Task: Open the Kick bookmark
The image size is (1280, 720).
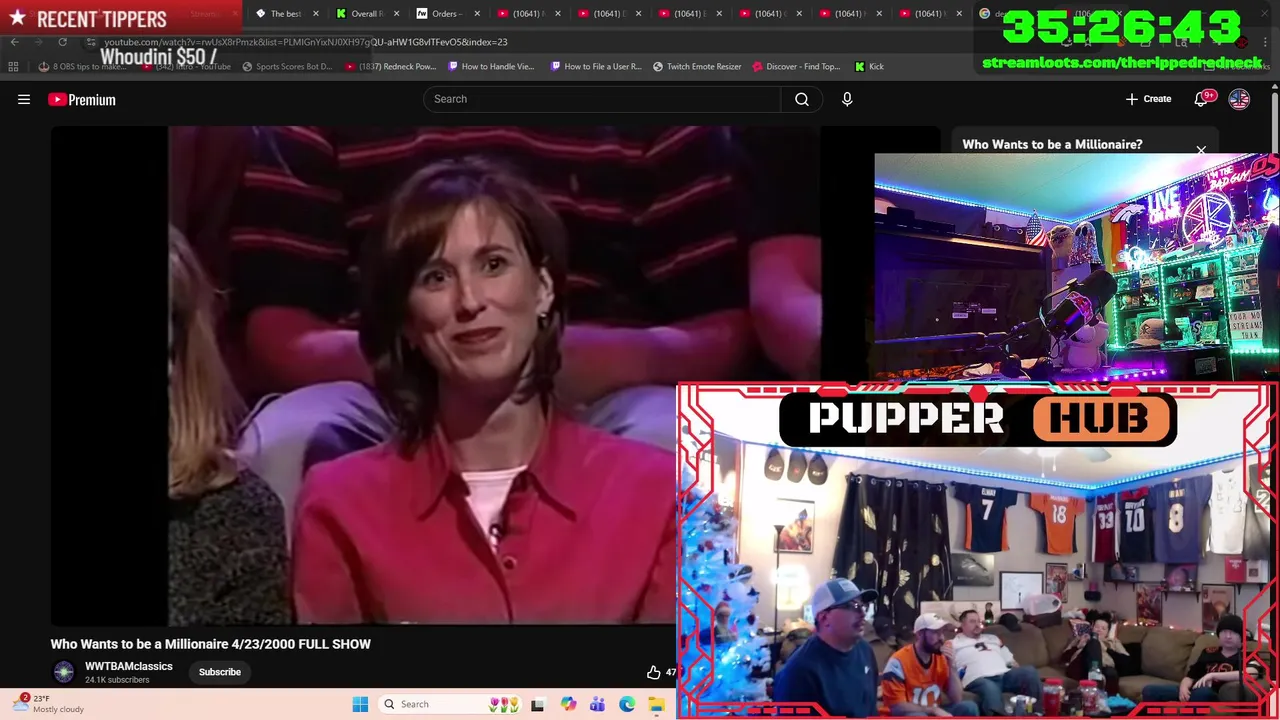Action: (x=869, y=66)
